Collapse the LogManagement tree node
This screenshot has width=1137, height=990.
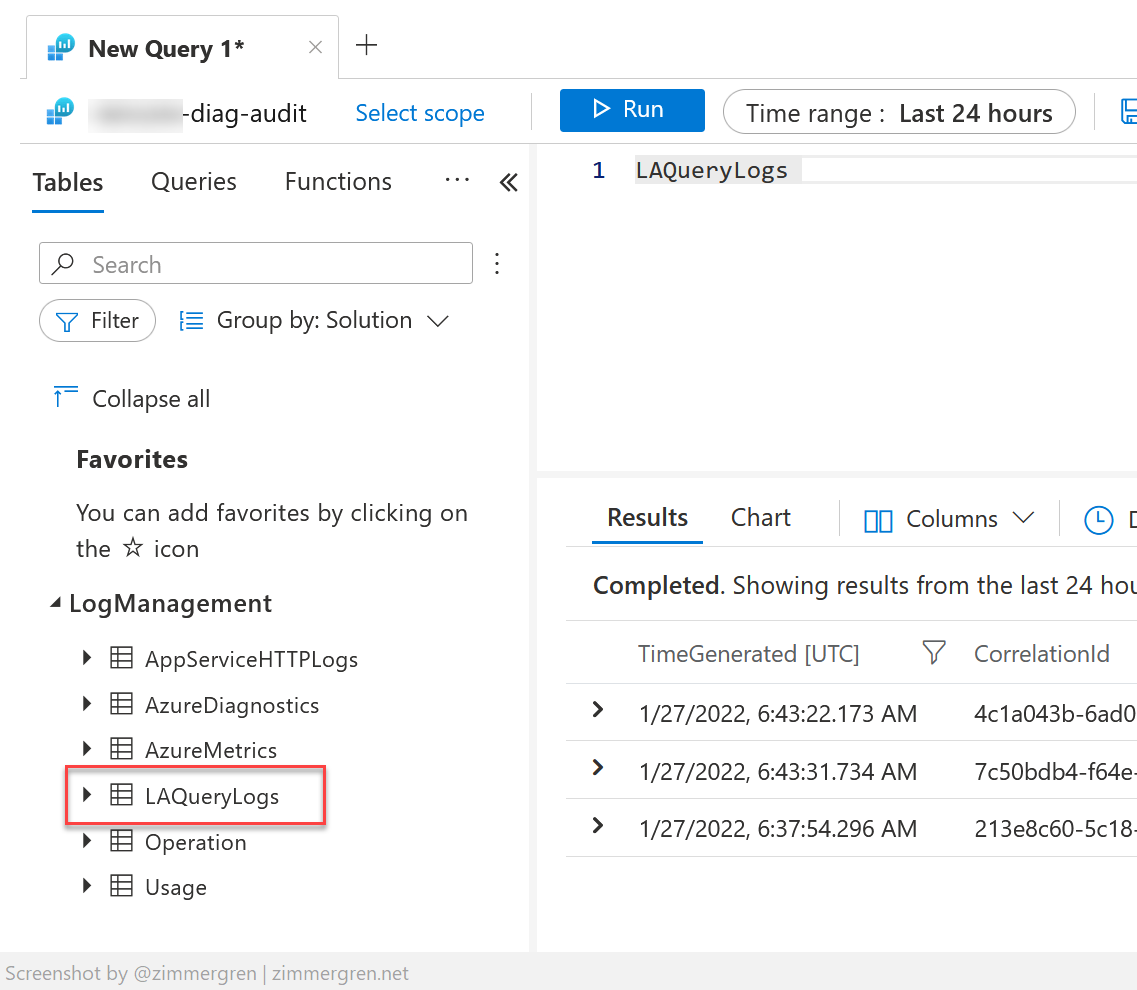coord(57,603)
